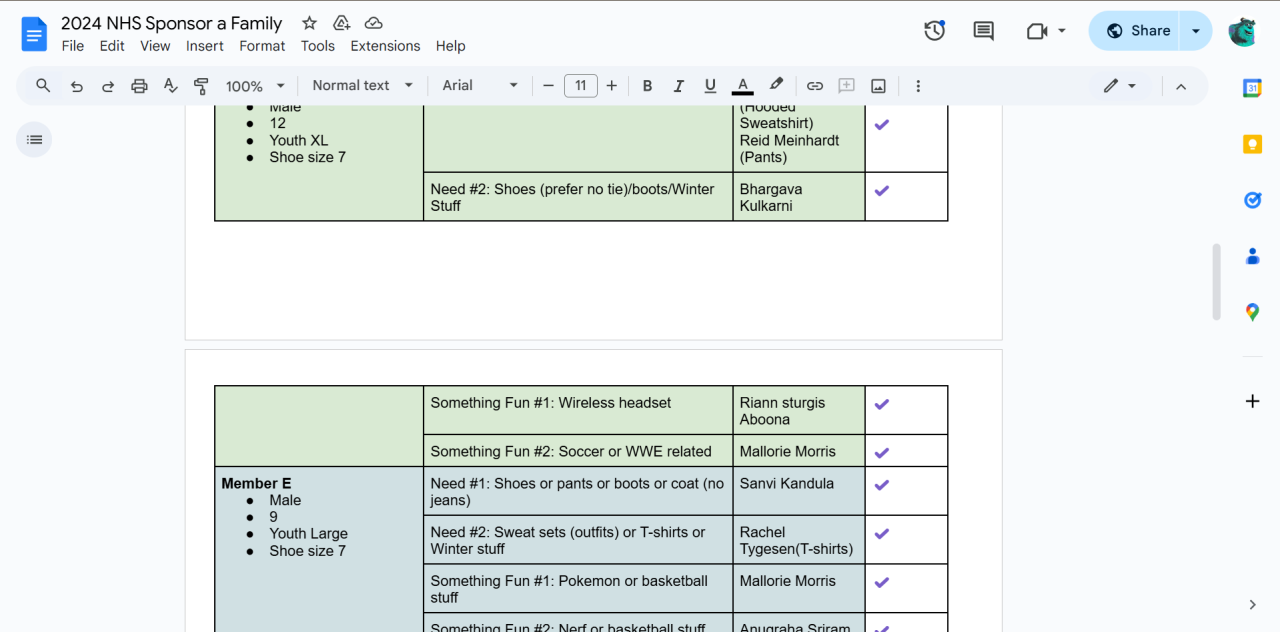View the cloud save status icon

pos(374,23)
